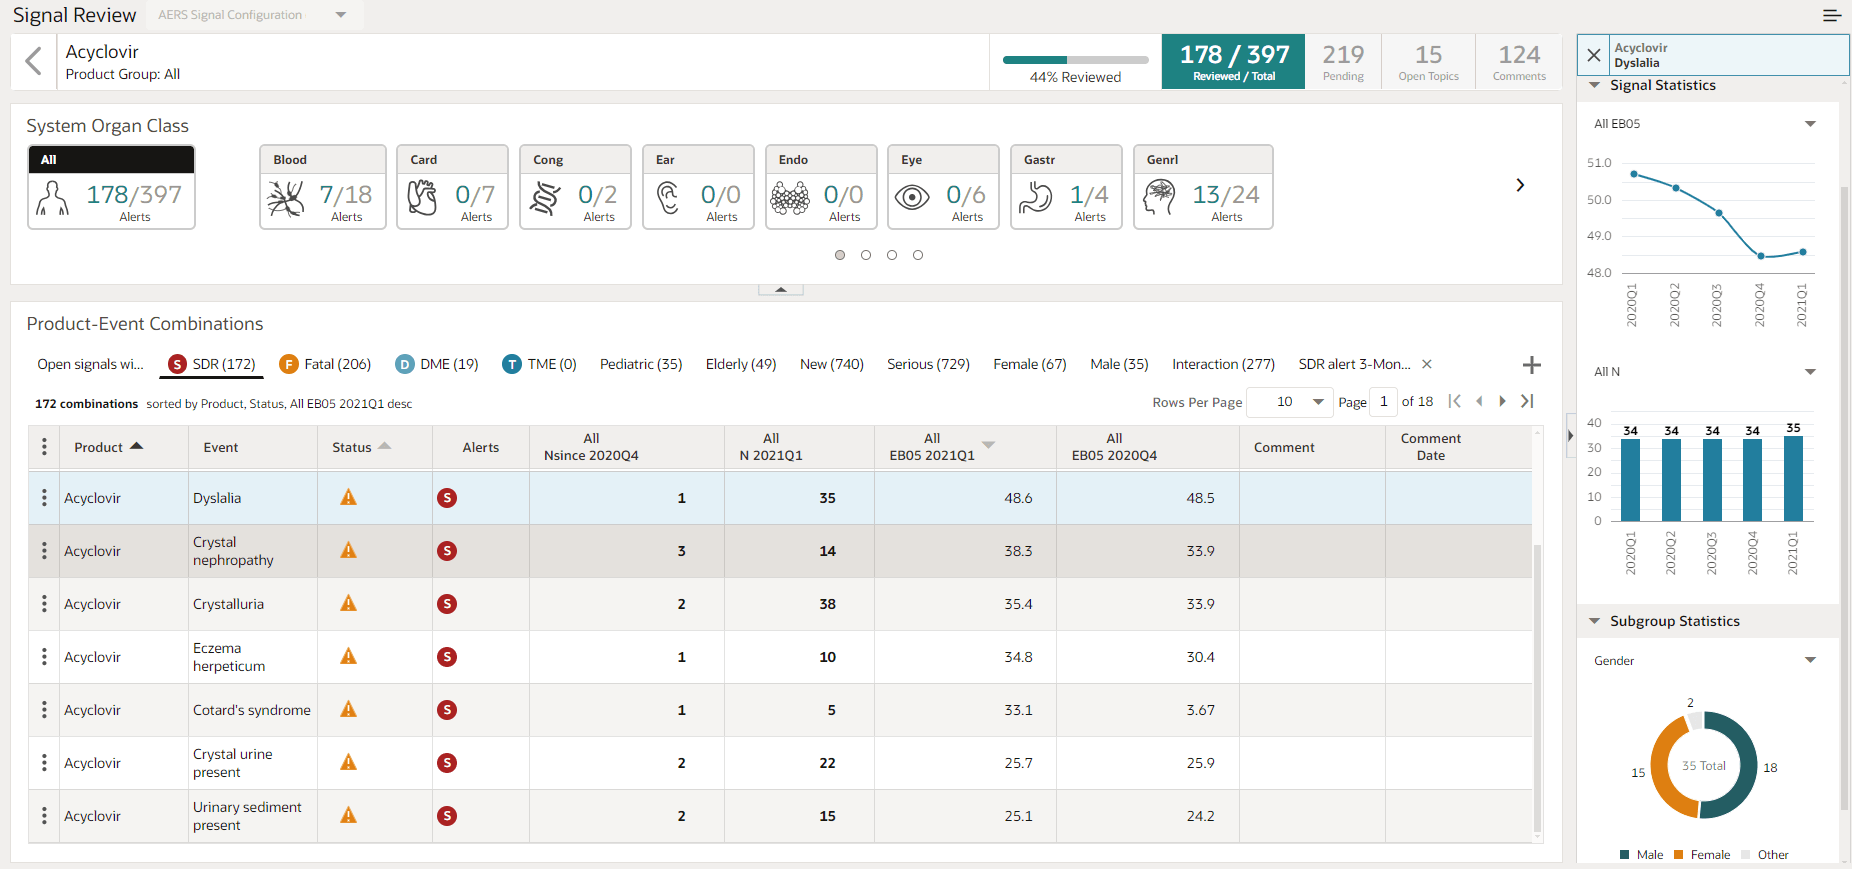
Task: Select the Blood system organ class card
Action: (323, 187)
